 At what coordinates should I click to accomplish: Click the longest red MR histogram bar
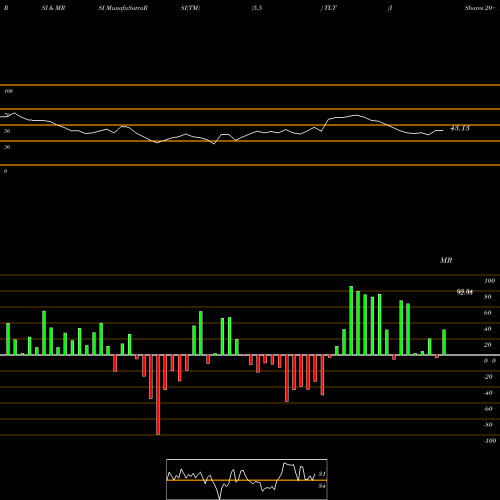coord(158,395)
